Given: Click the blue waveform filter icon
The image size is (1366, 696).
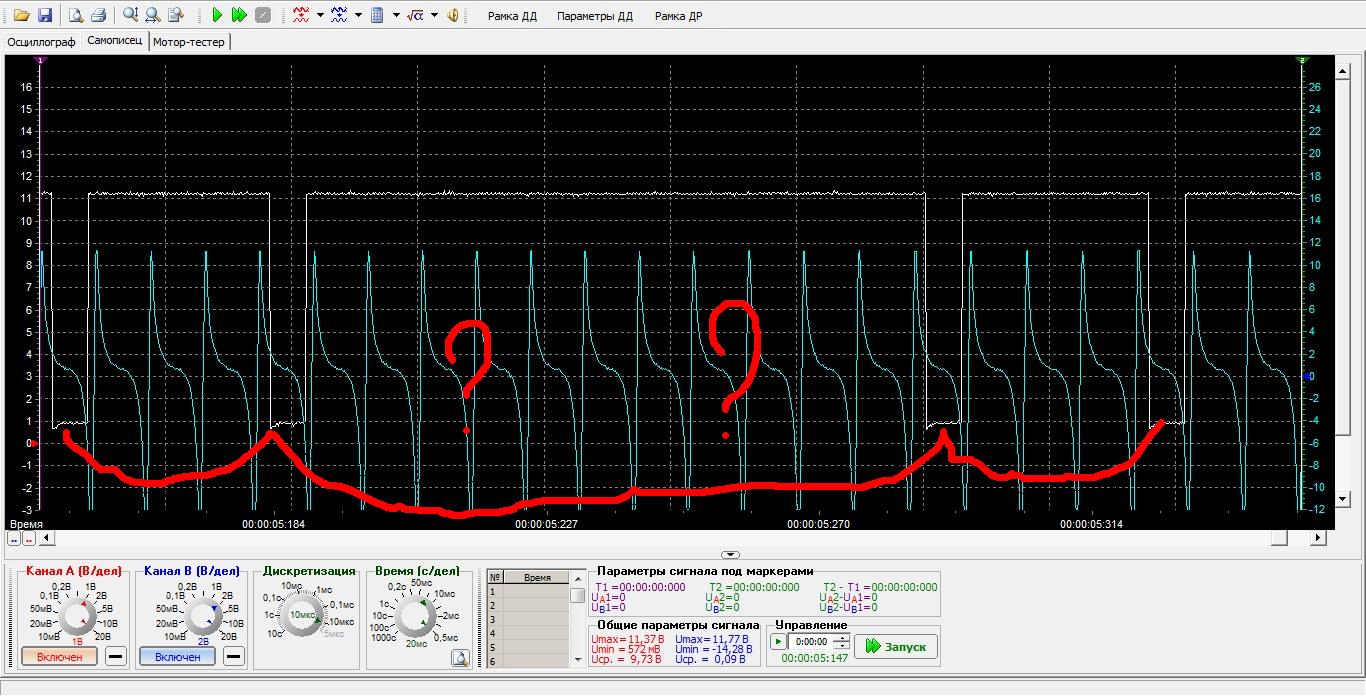Looking at the screenshot, I should [x=339, y=15].
